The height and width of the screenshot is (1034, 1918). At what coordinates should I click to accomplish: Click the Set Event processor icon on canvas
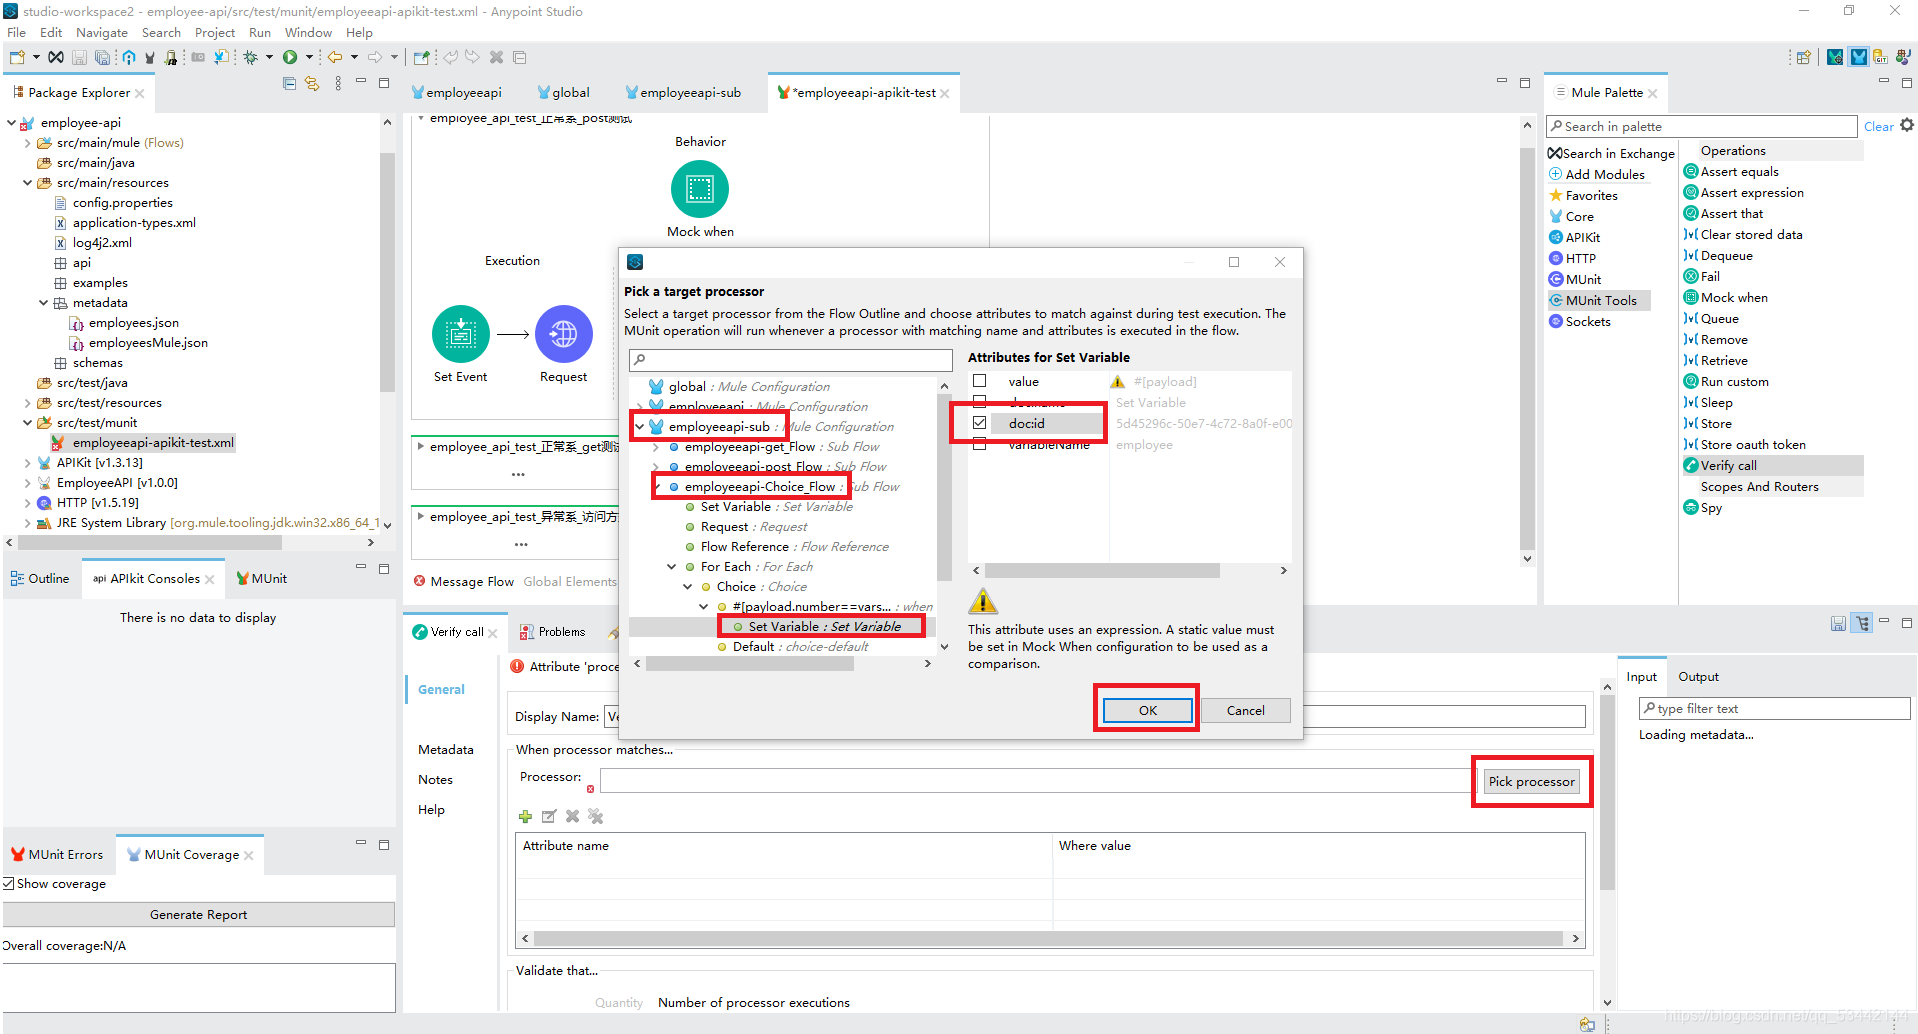pos(460,334)
